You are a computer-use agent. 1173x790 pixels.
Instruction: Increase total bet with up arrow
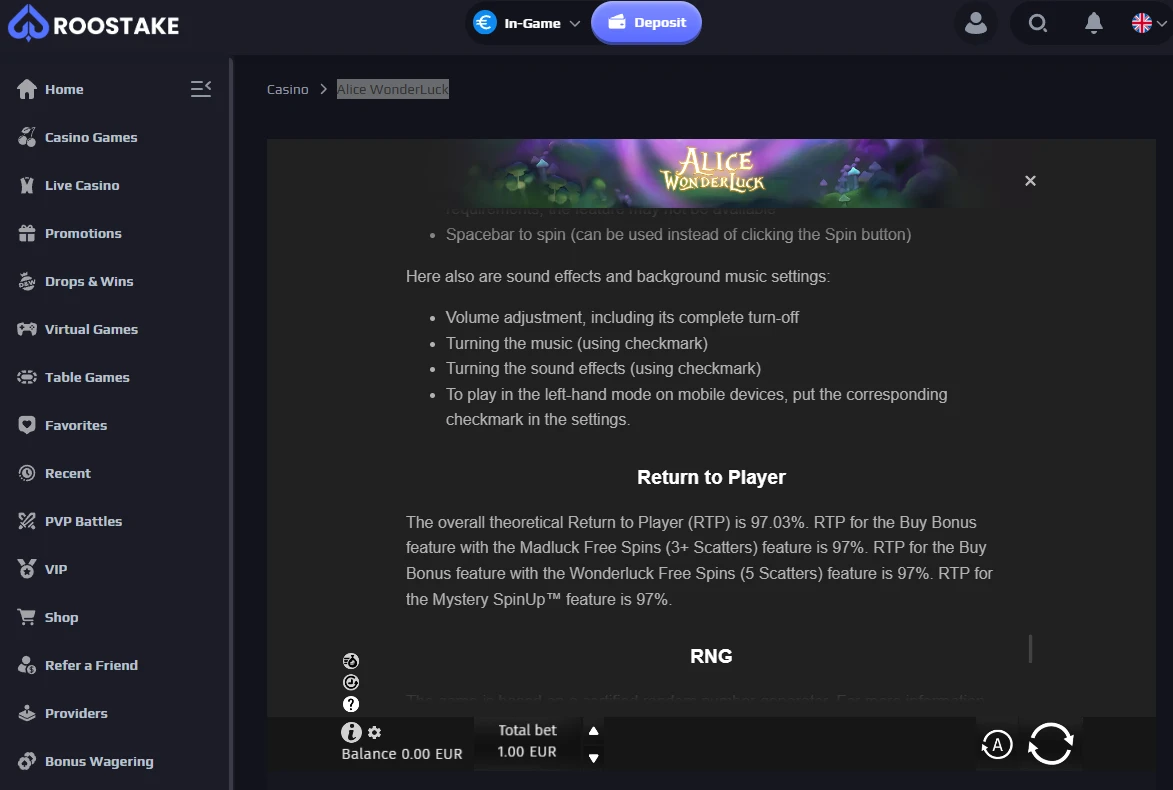(593, 731)
